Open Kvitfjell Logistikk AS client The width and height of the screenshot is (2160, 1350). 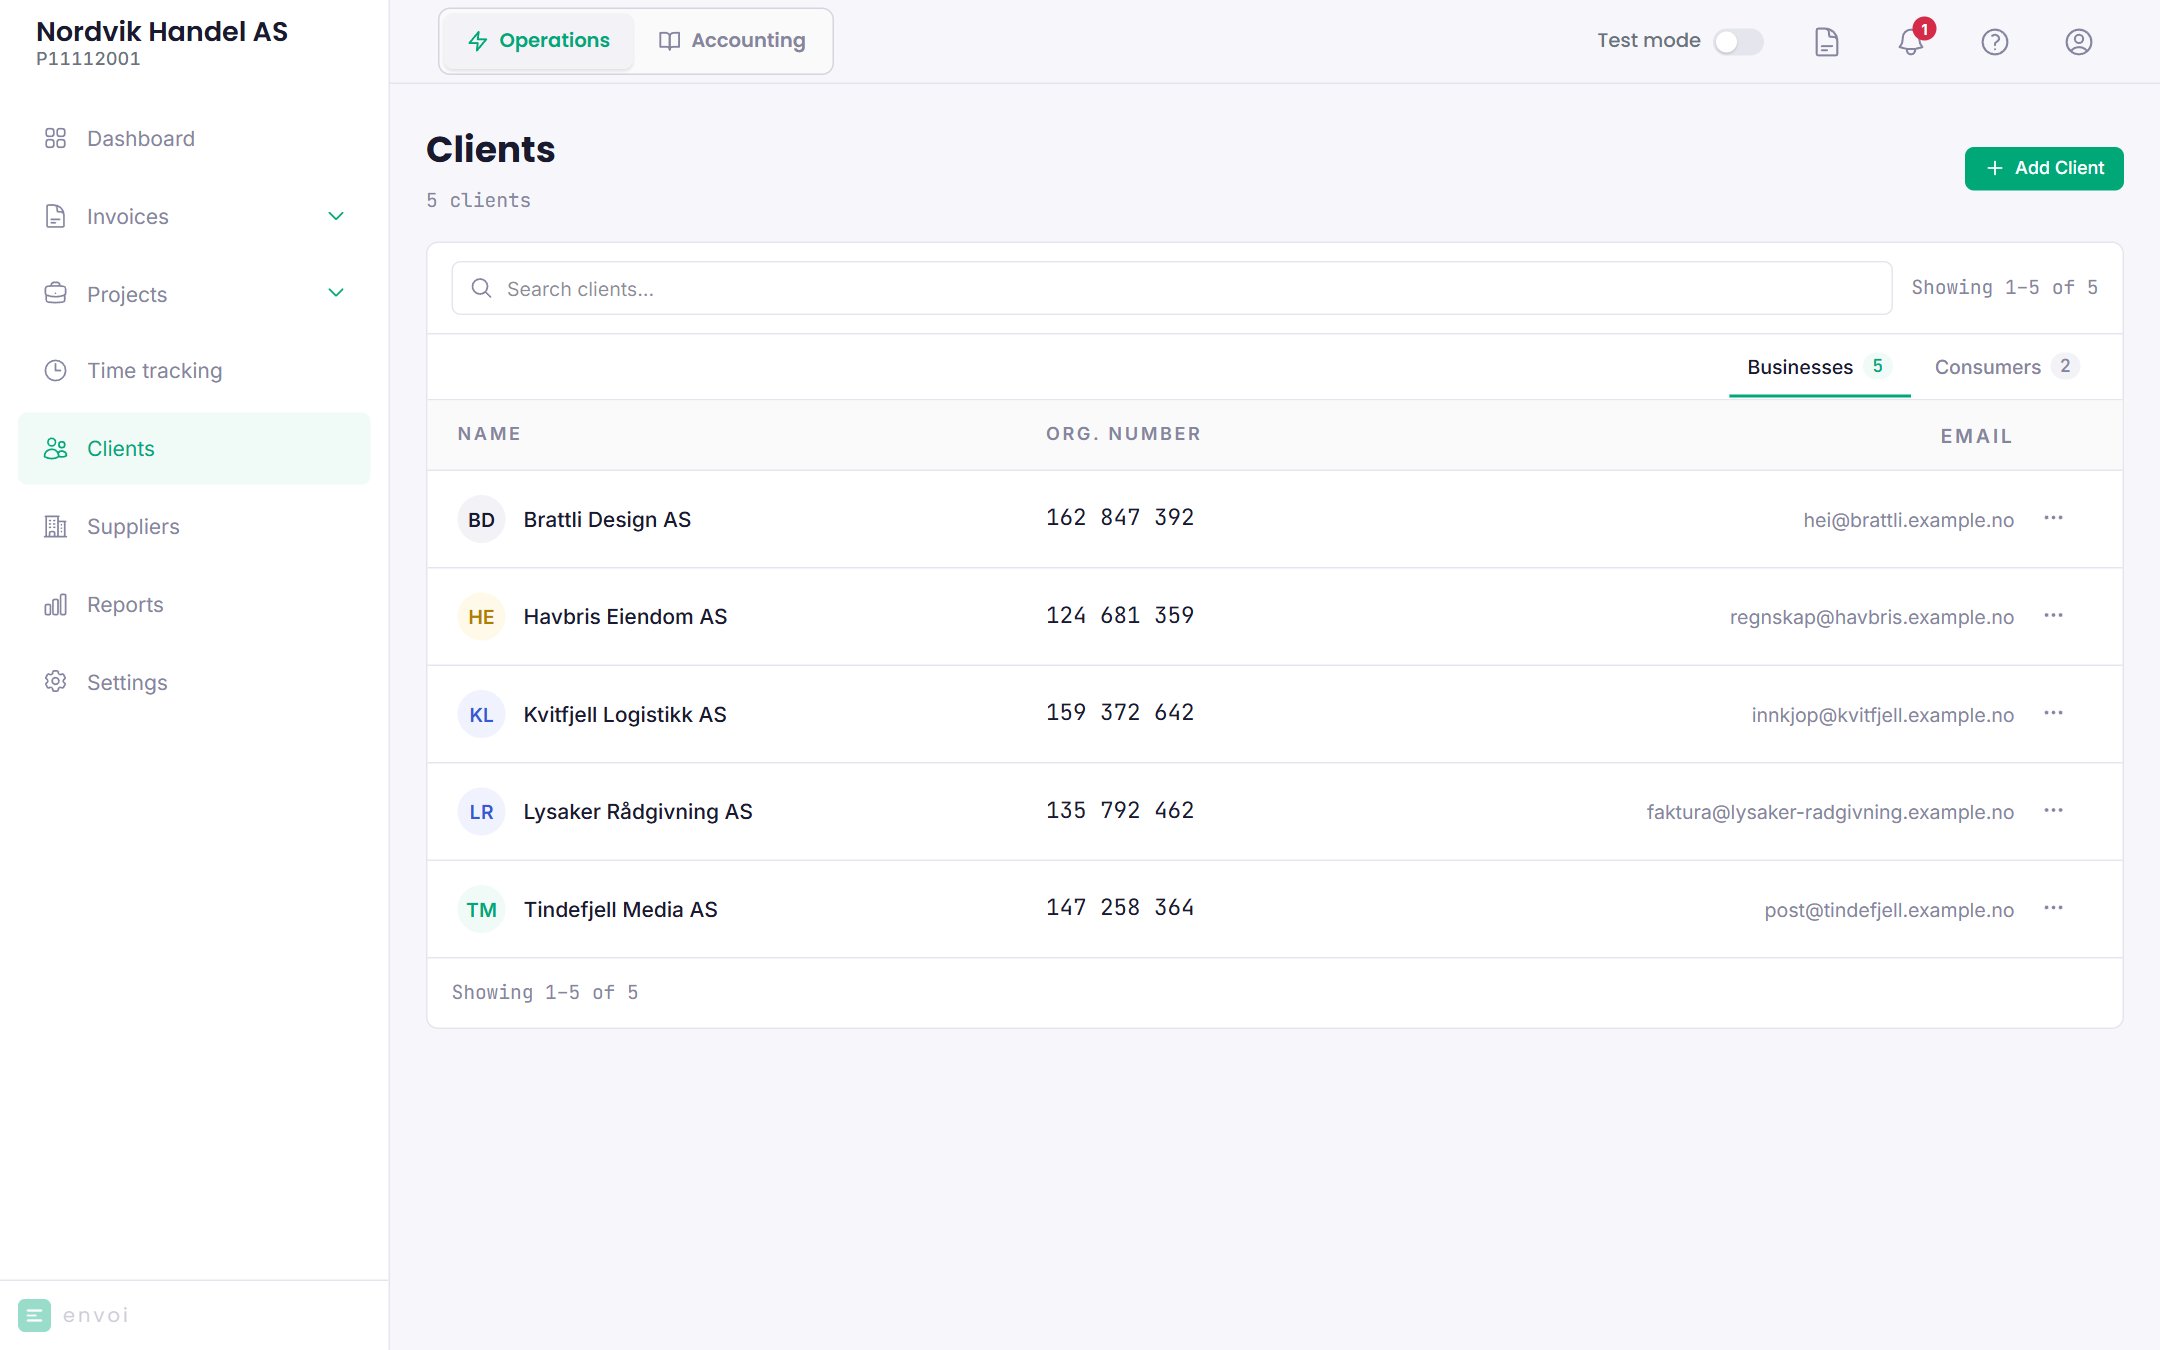click(625, 714)
